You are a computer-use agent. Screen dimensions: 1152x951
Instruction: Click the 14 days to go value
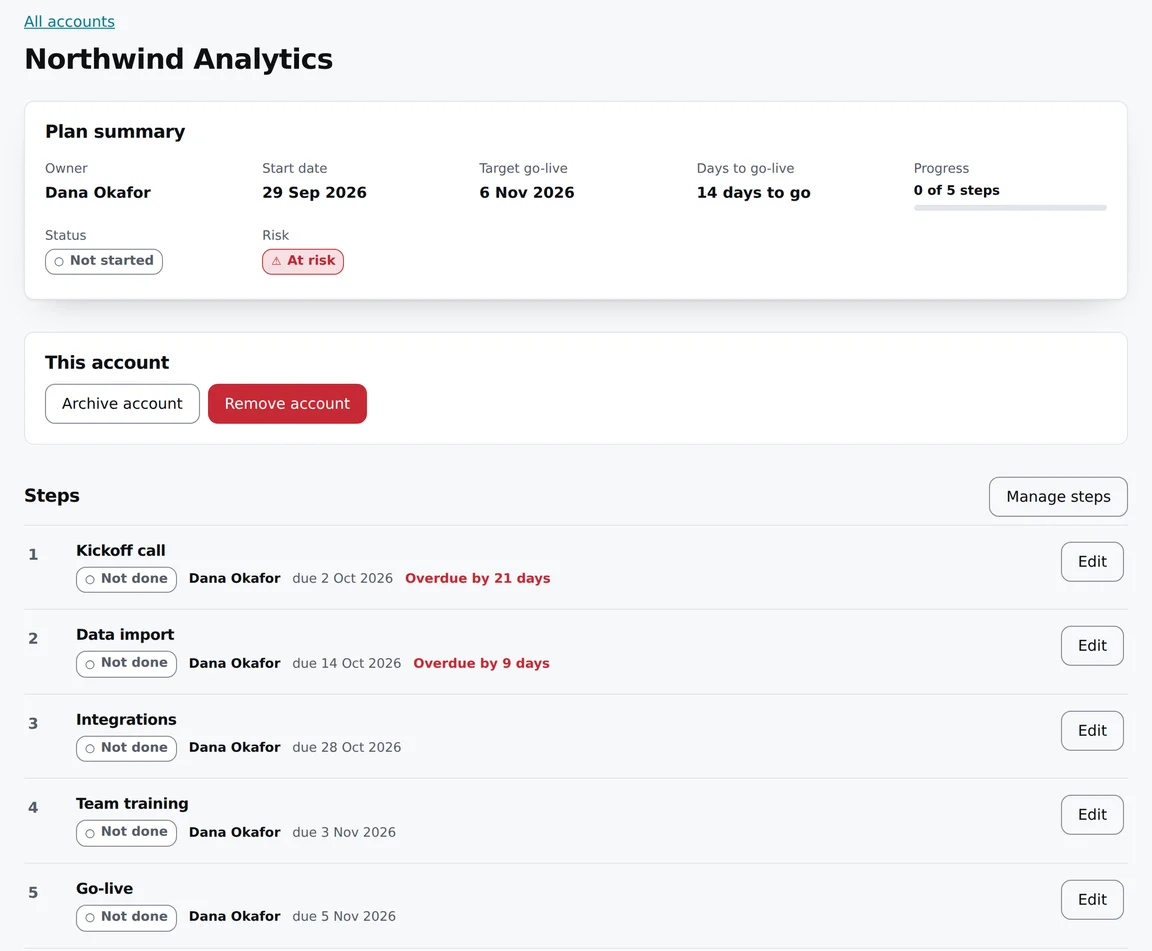(x=754, y=193)
